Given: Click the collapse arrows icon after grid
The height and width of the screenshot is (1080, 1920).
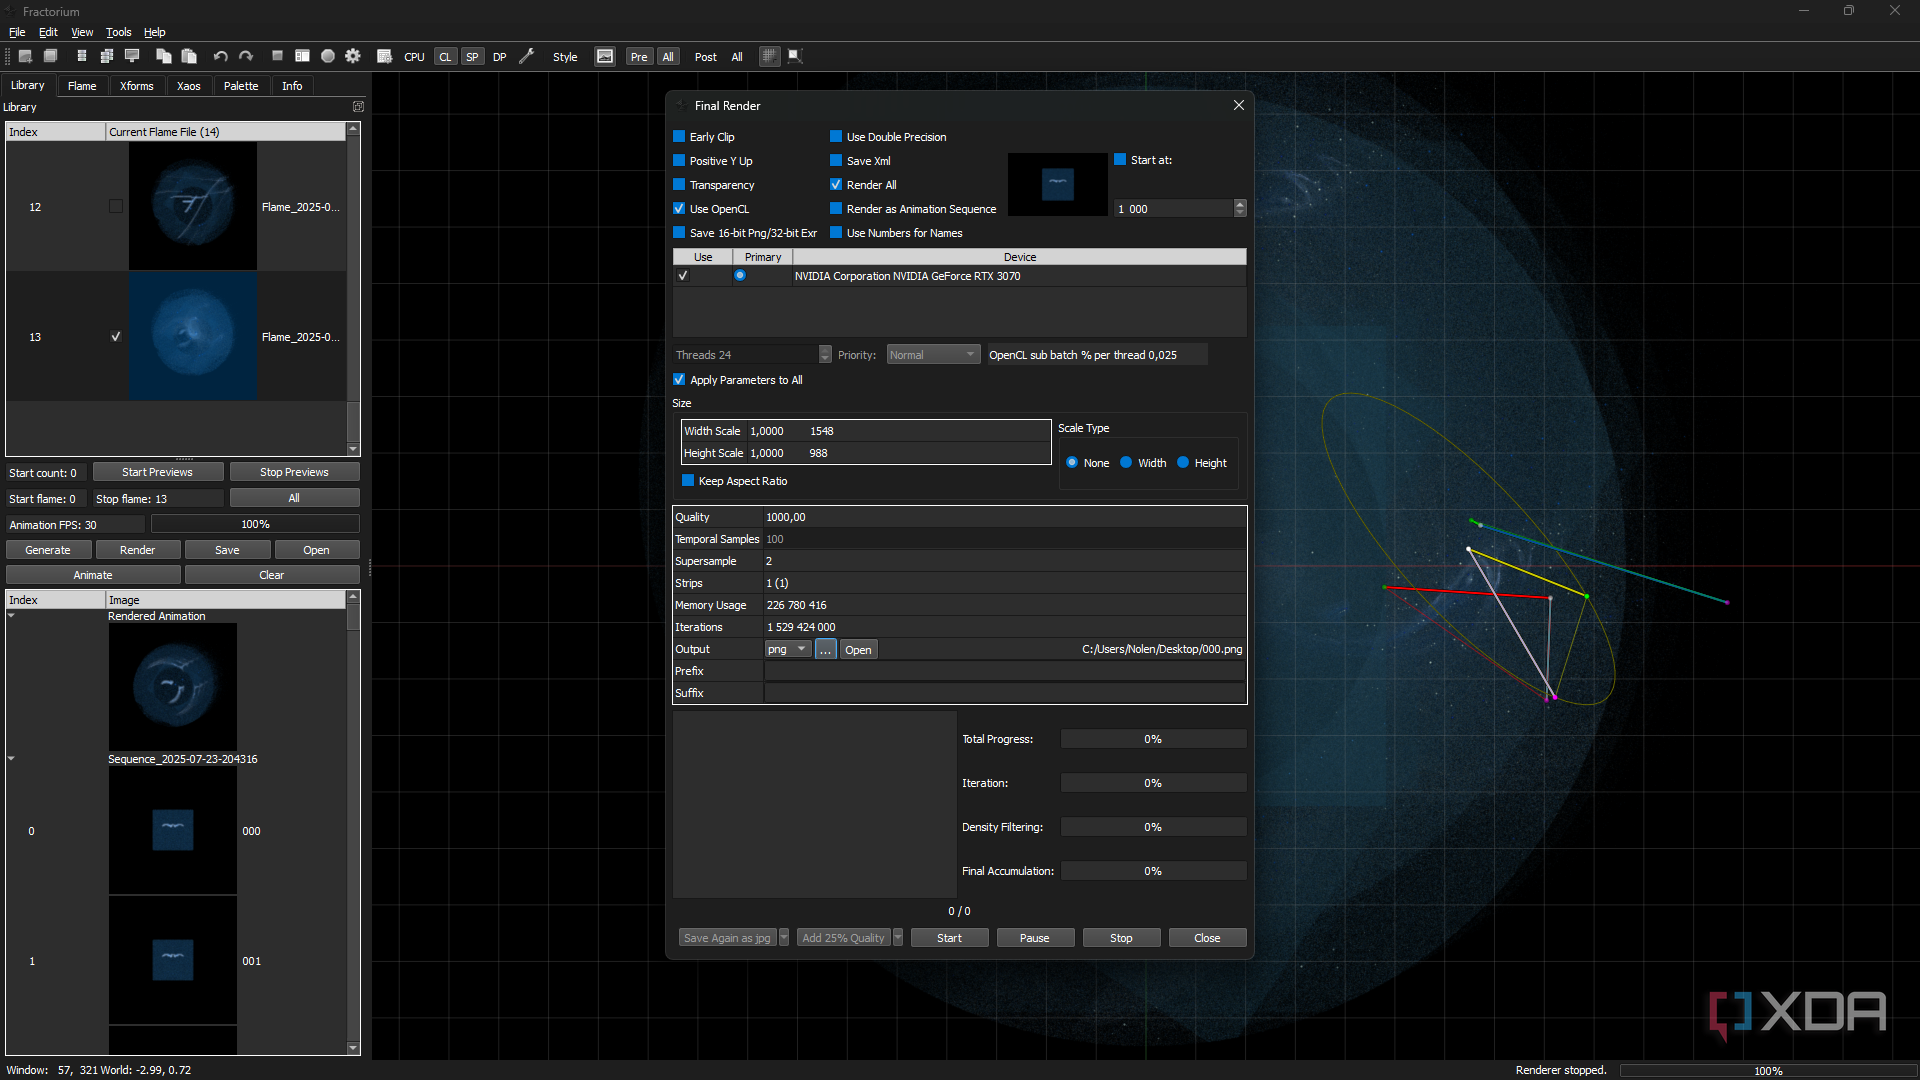Looking at the screenshot, I should pos(795,57).
